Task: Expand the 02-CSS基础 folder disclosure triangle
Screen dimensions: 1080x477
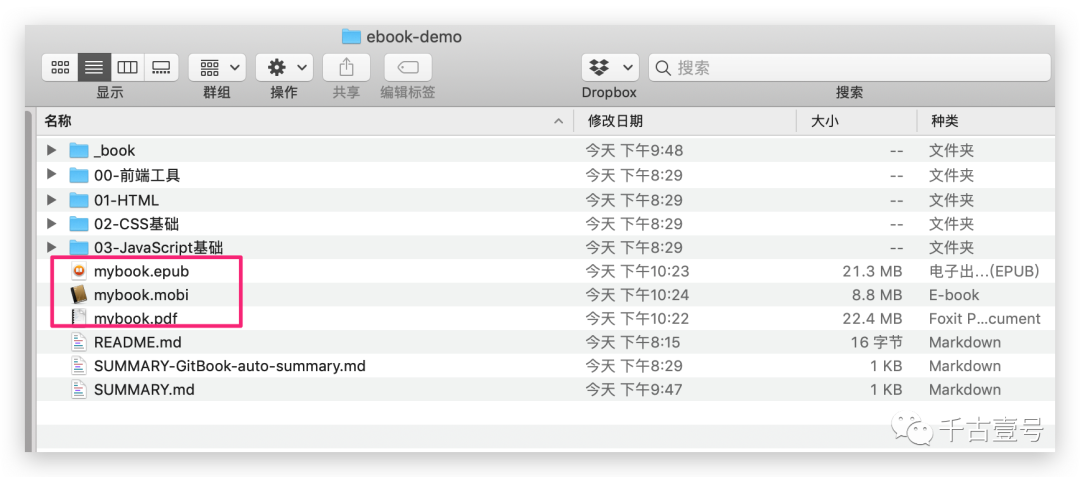Action: point(51,224)
